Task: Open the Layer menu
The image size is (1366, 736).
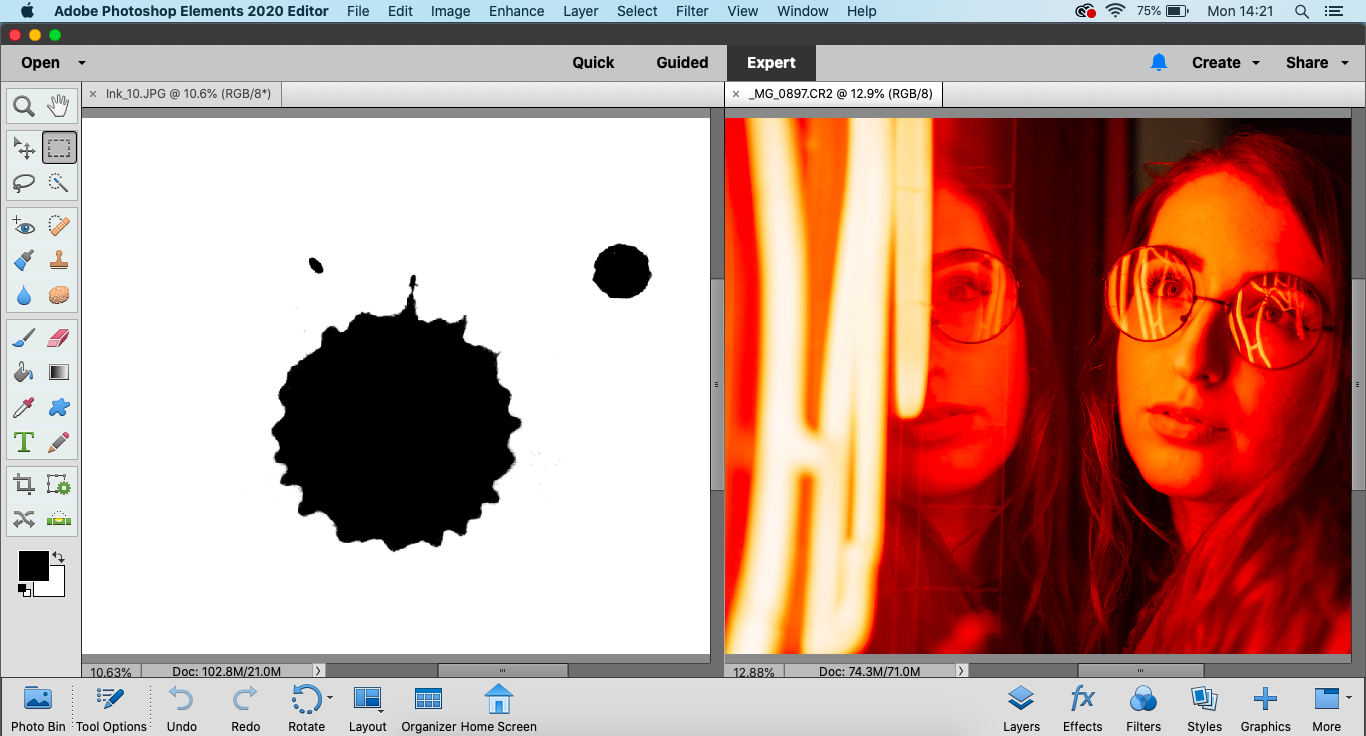Action: tap(580, 11)
